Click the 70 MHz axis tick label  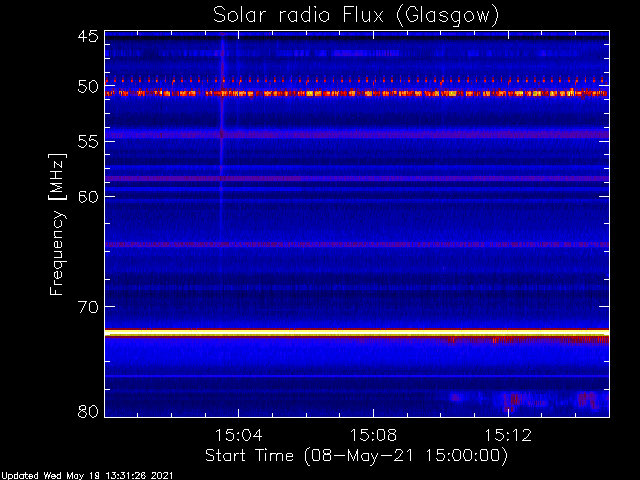tap(88, 307)
